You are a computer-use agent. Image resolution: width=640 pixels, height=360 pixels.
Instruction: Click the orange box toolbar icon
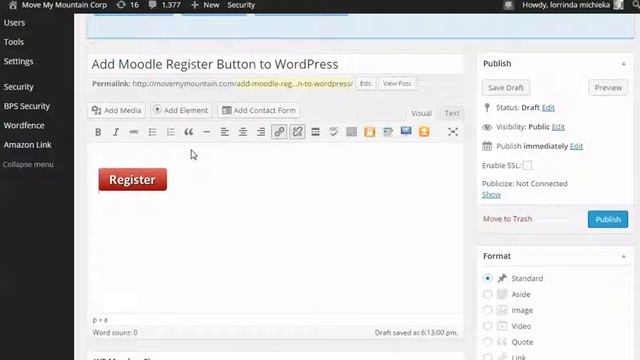[x=370, y=132]
